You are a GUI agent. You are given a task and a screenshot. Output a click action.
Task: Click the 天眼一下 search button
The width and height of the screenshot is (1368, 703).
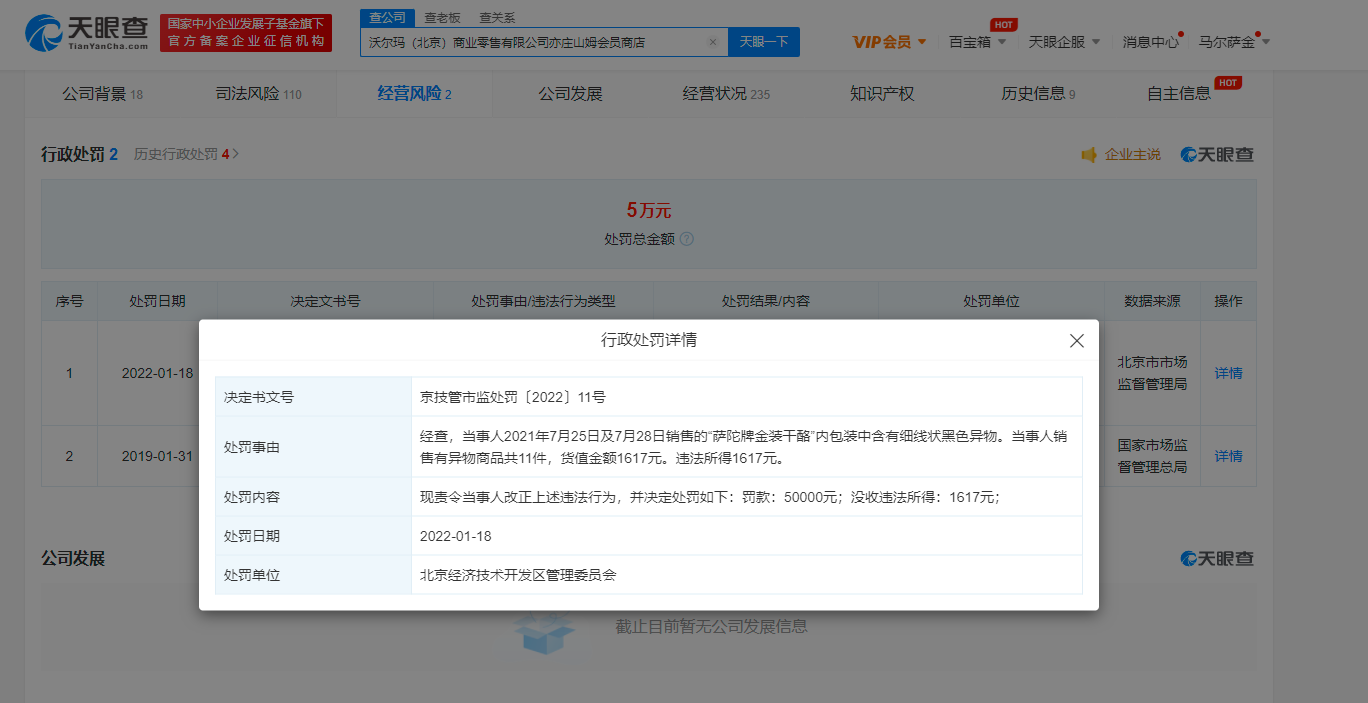764,42
